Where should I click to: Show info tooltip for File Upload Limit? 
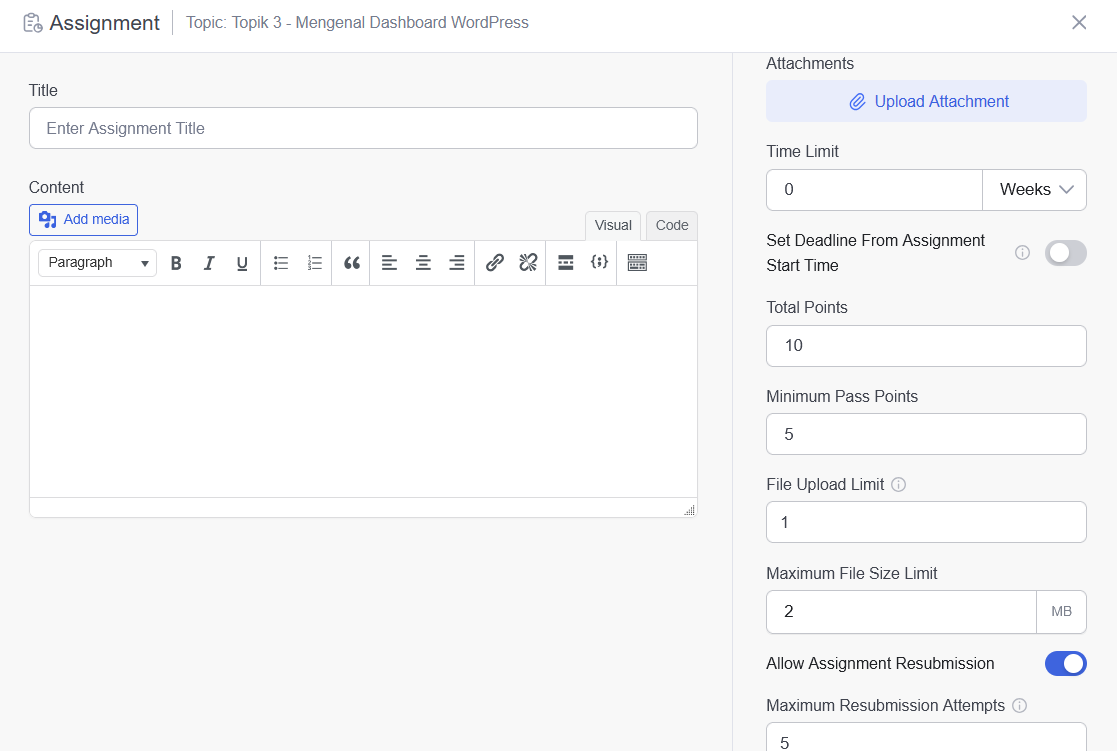(x=898, y=485)
